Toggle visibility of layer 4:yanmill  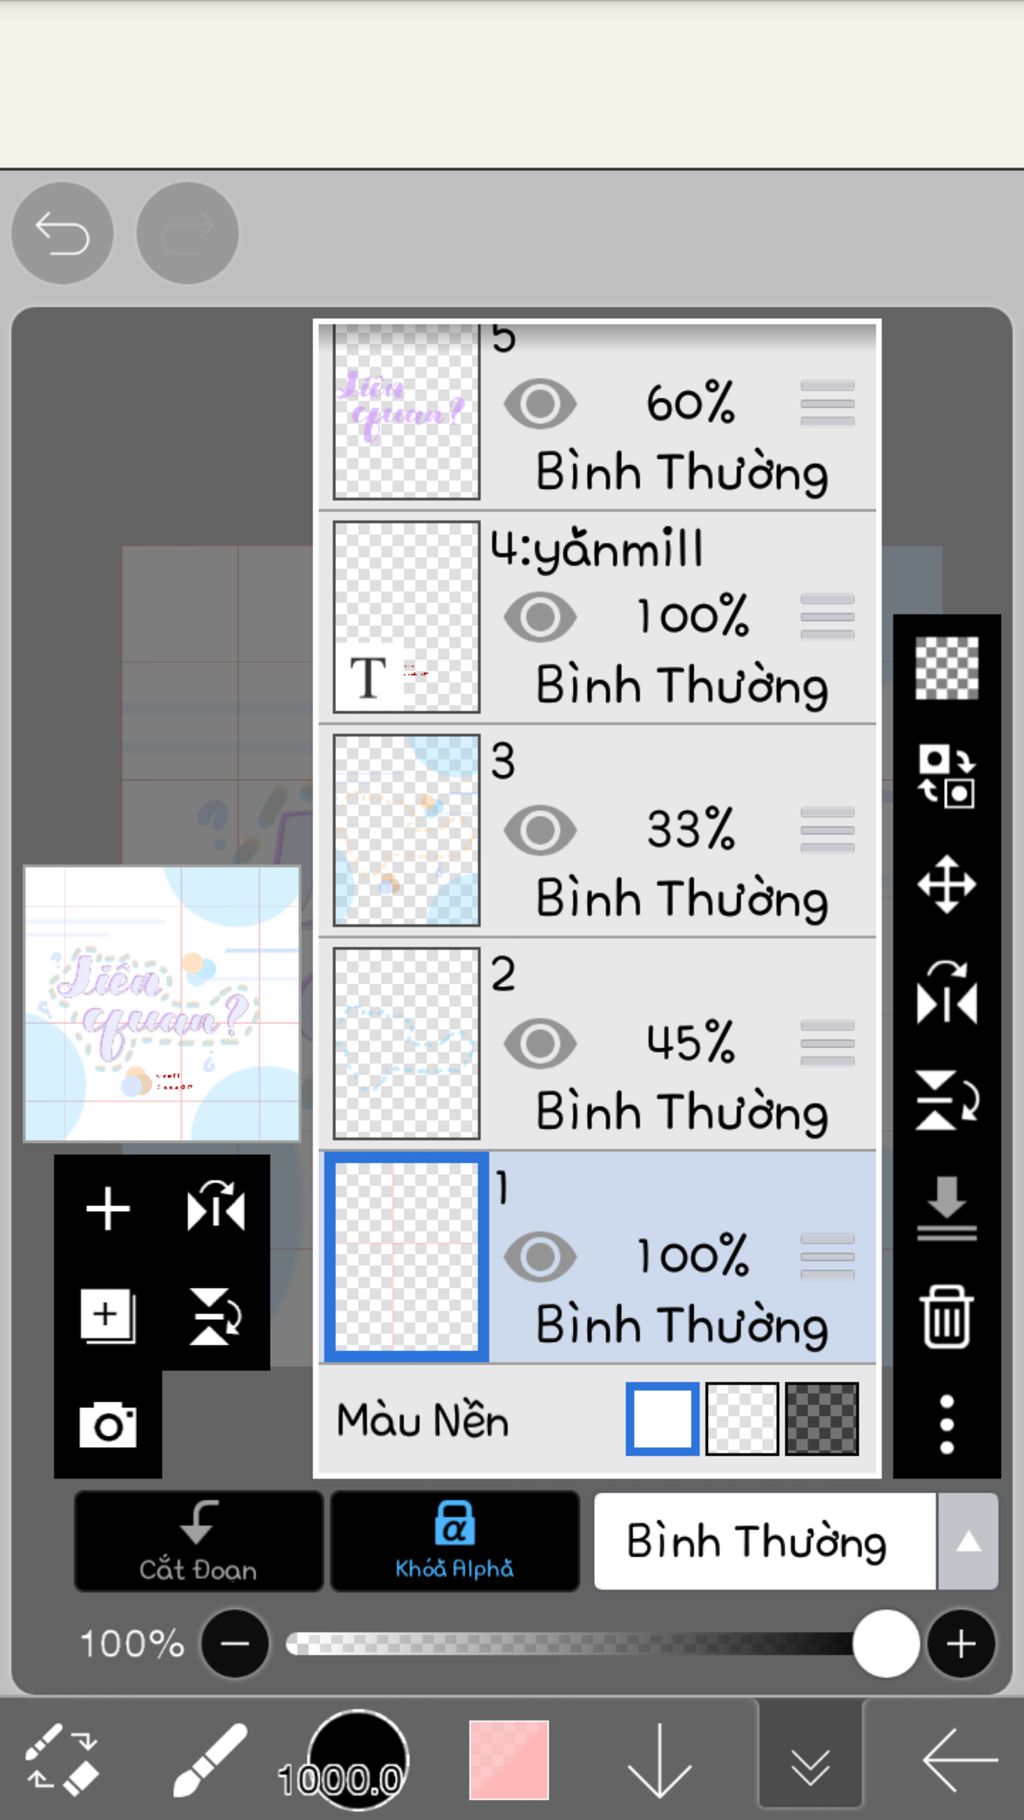pyautogui.click(x=540, y=617)
